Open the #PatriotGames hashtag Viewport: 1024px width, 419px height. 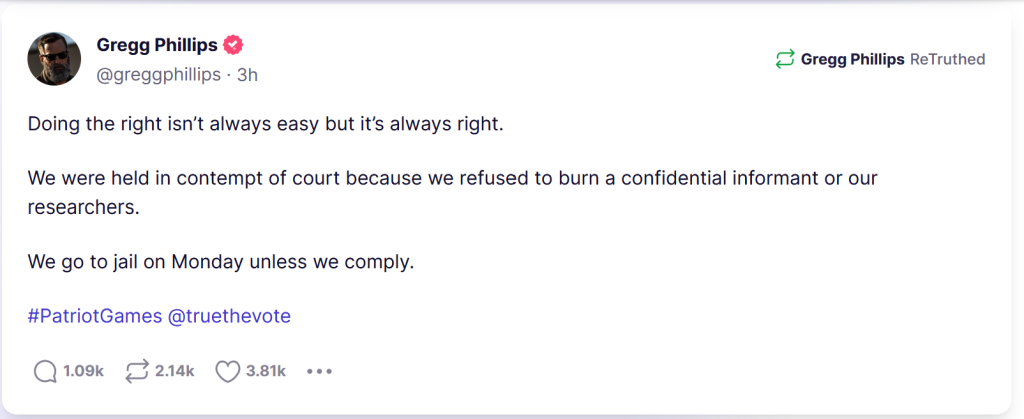click(x=94, y=316)
